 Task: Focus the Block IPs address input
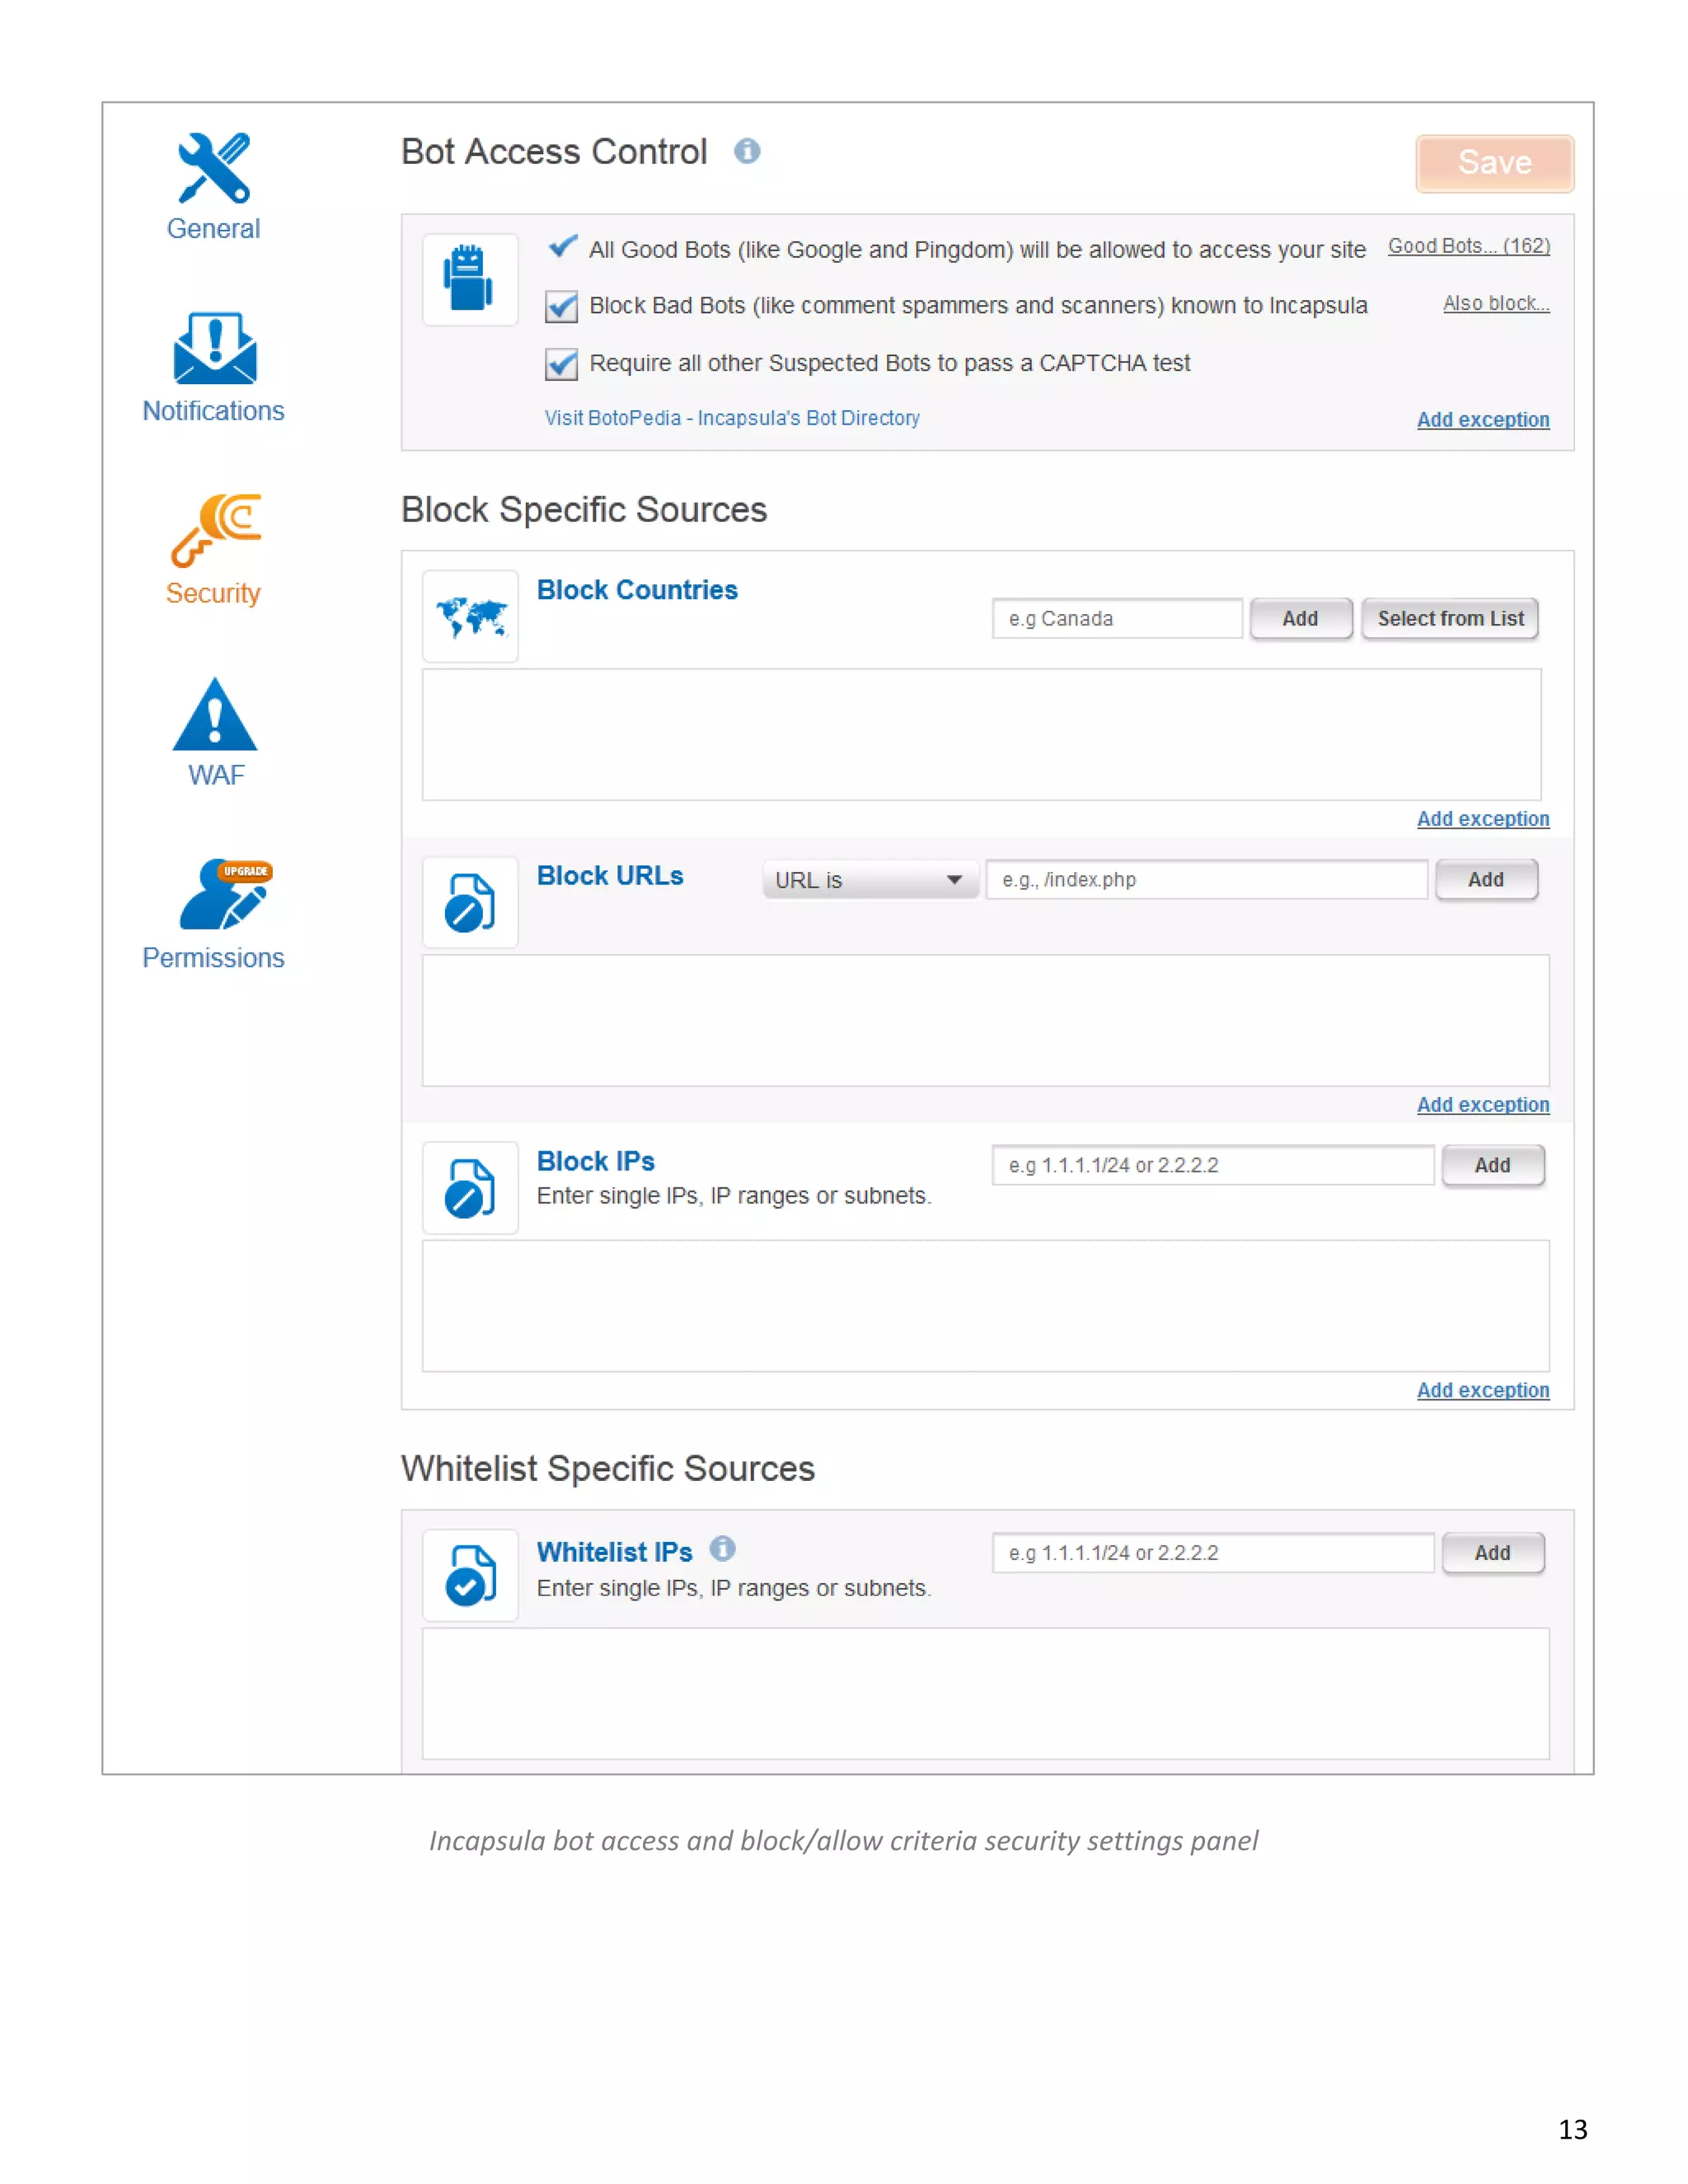[1213, 1165]
